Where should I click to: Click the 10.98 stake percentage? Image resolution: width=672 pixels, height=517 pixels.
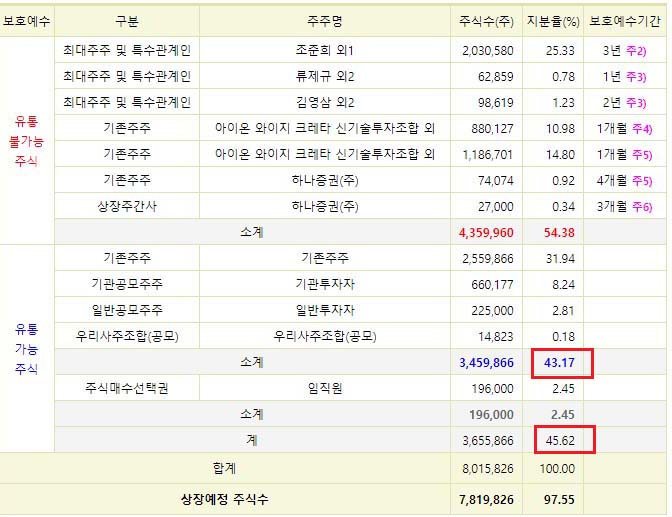tap(560, 129)
